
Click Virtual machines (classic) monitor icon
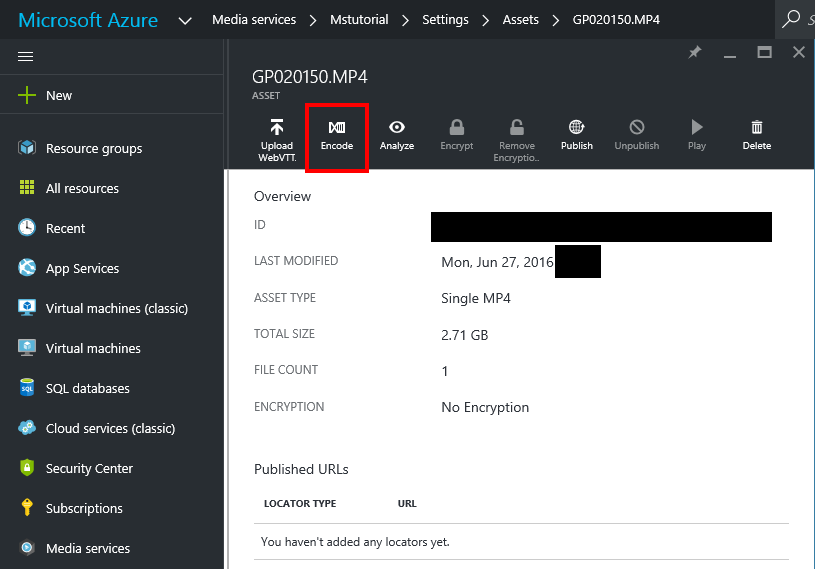click(x=27, y=307)
